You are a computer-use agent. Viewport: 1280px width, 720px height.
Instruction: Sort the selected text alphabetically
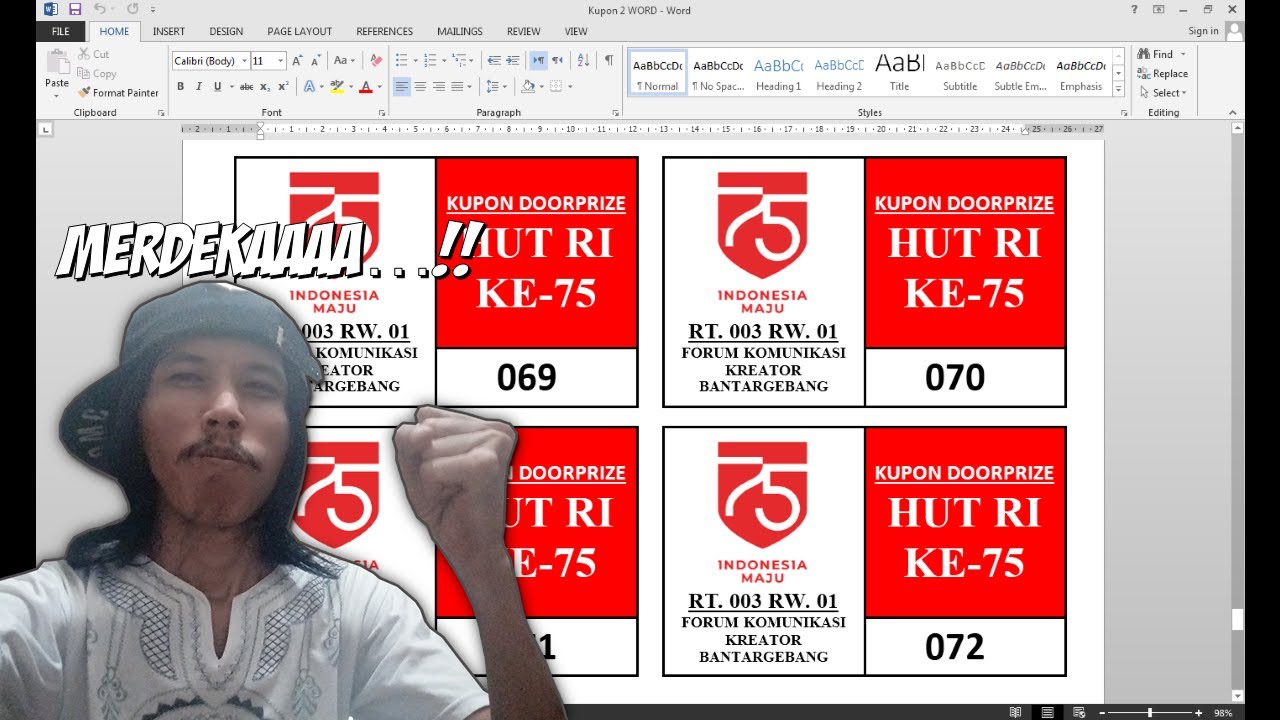[584, 61]
